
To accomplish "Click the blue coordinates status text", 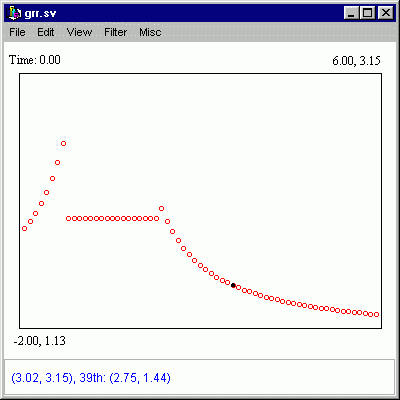I will click(x=91, y=378).
